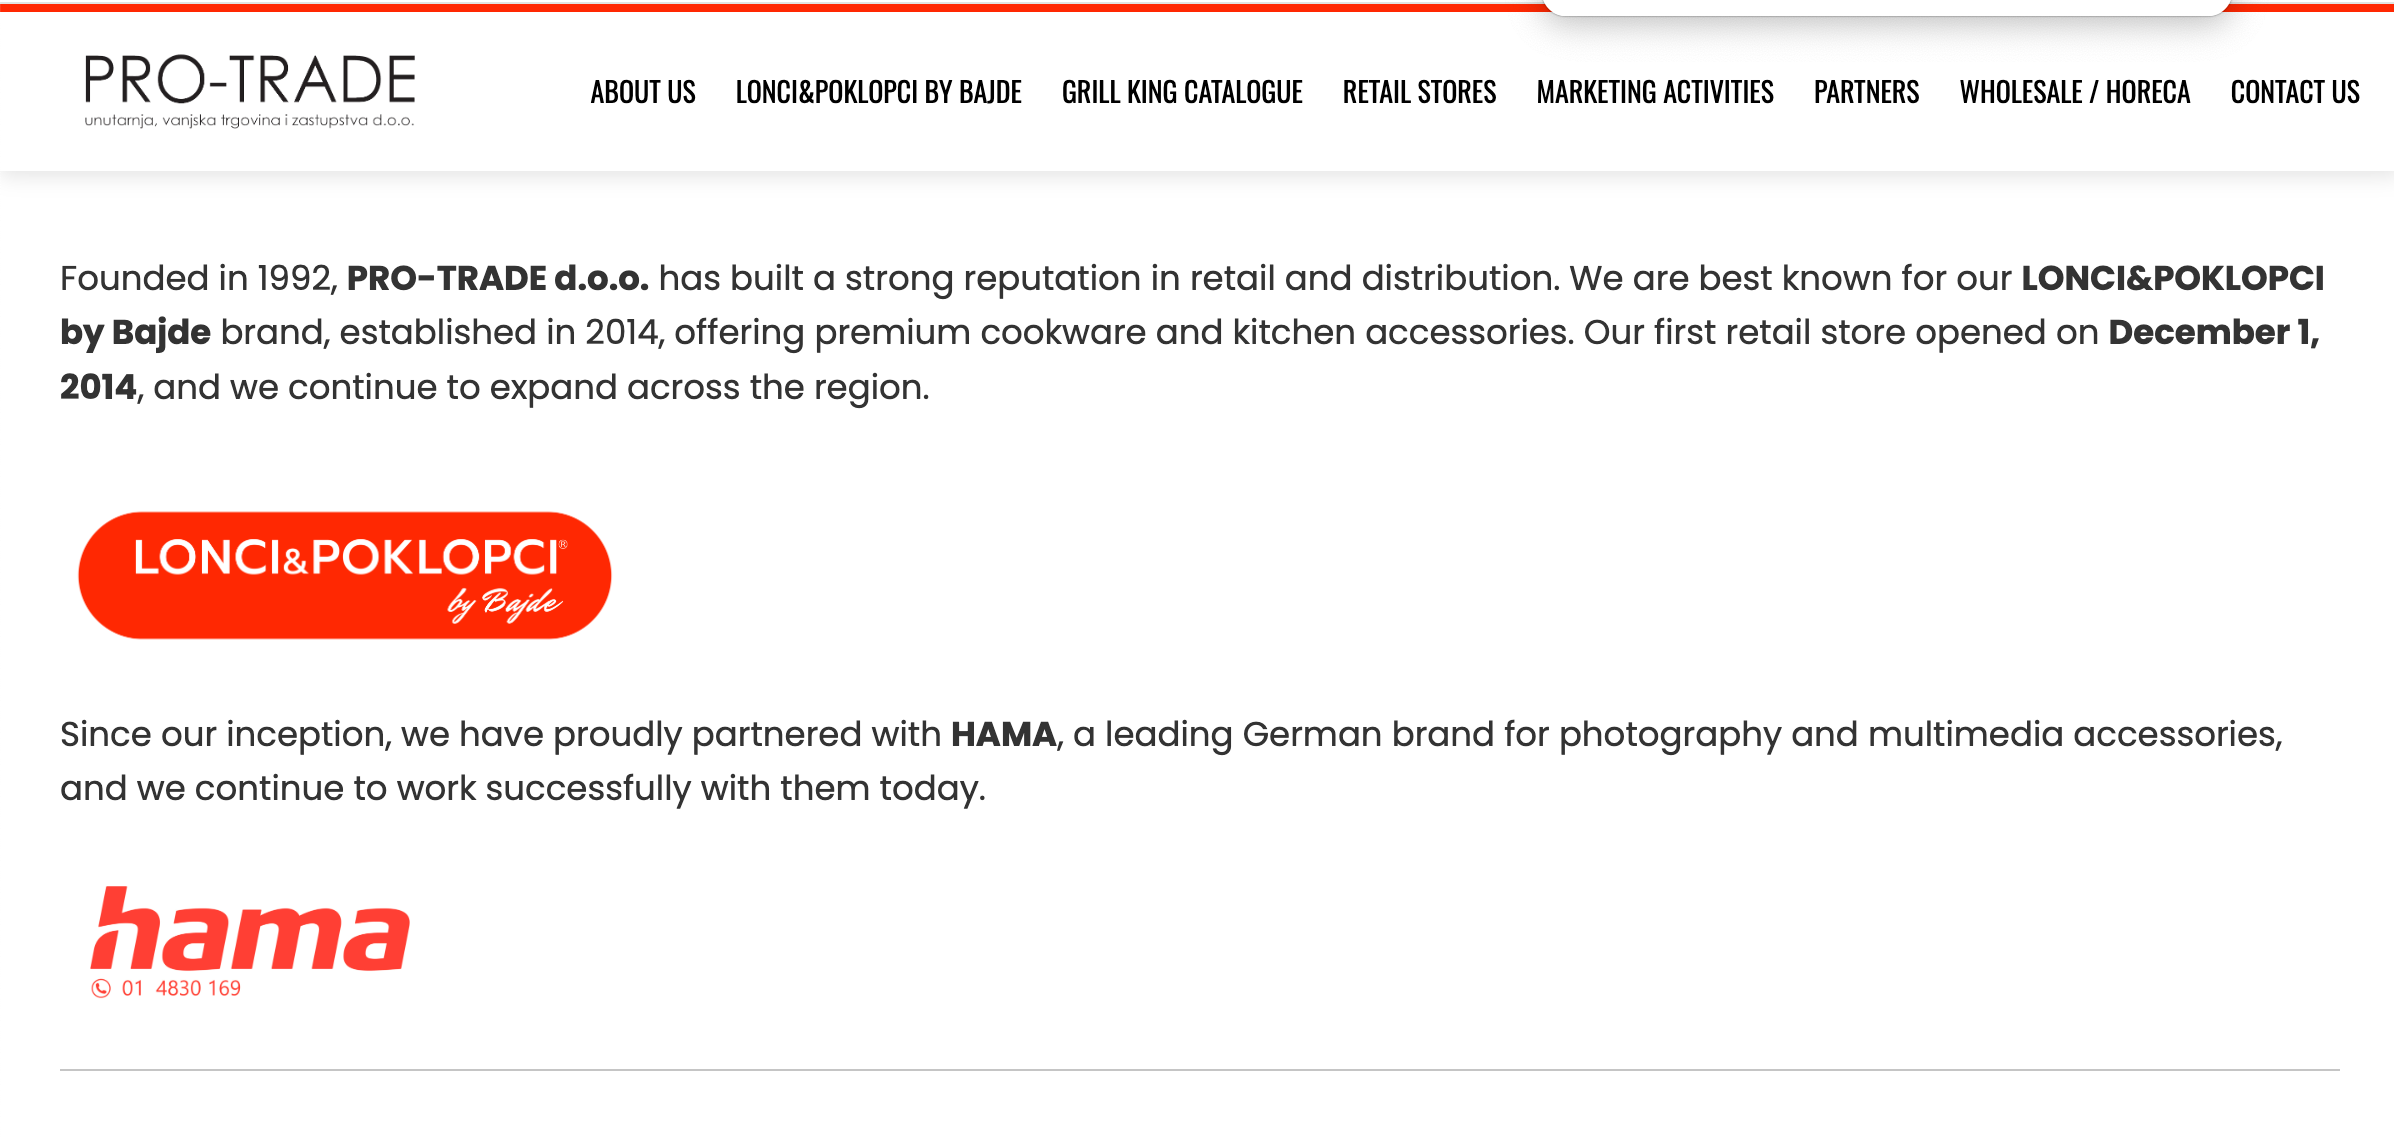Image resolution: width=2394 pixels, height=1140 pixels.
Task: Click the paragraph about partnering with HAMA
Action: (x=1170, y=762)
